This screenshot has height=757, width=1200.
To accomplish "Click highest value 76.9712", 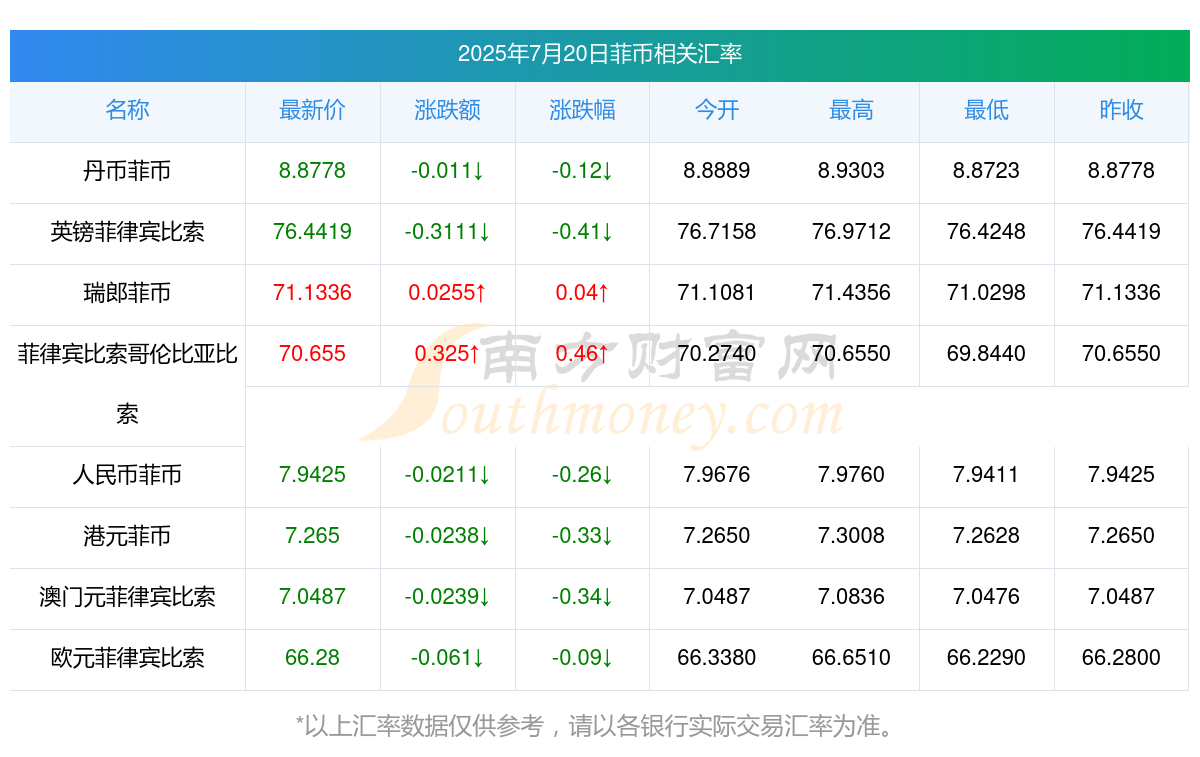I will [x=851, y=232].
